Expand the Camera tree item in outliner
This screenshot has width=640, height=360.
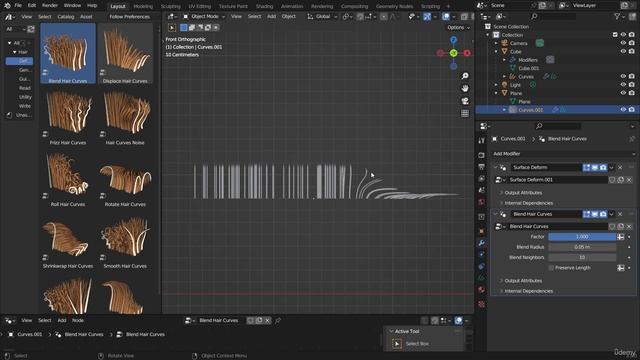pos(496,43)
